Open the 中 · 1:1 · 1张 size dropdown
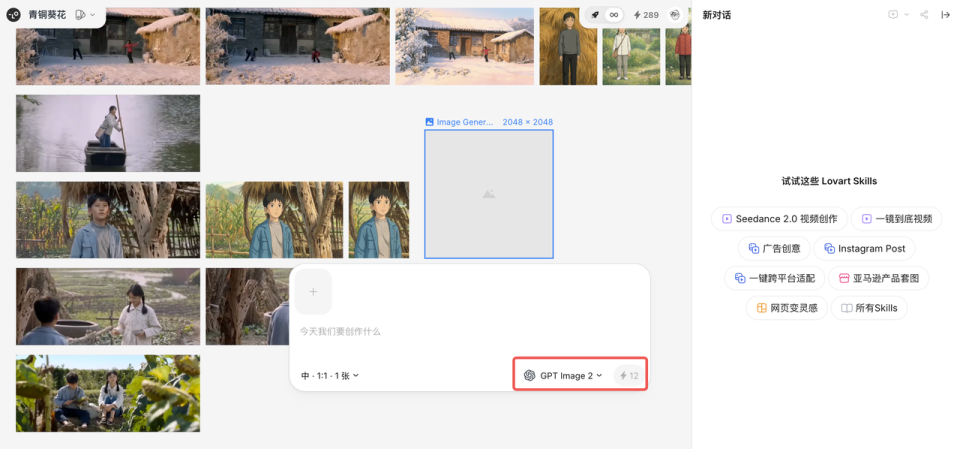The width and height of the screenshot is (960, 449). click(330, 375)
